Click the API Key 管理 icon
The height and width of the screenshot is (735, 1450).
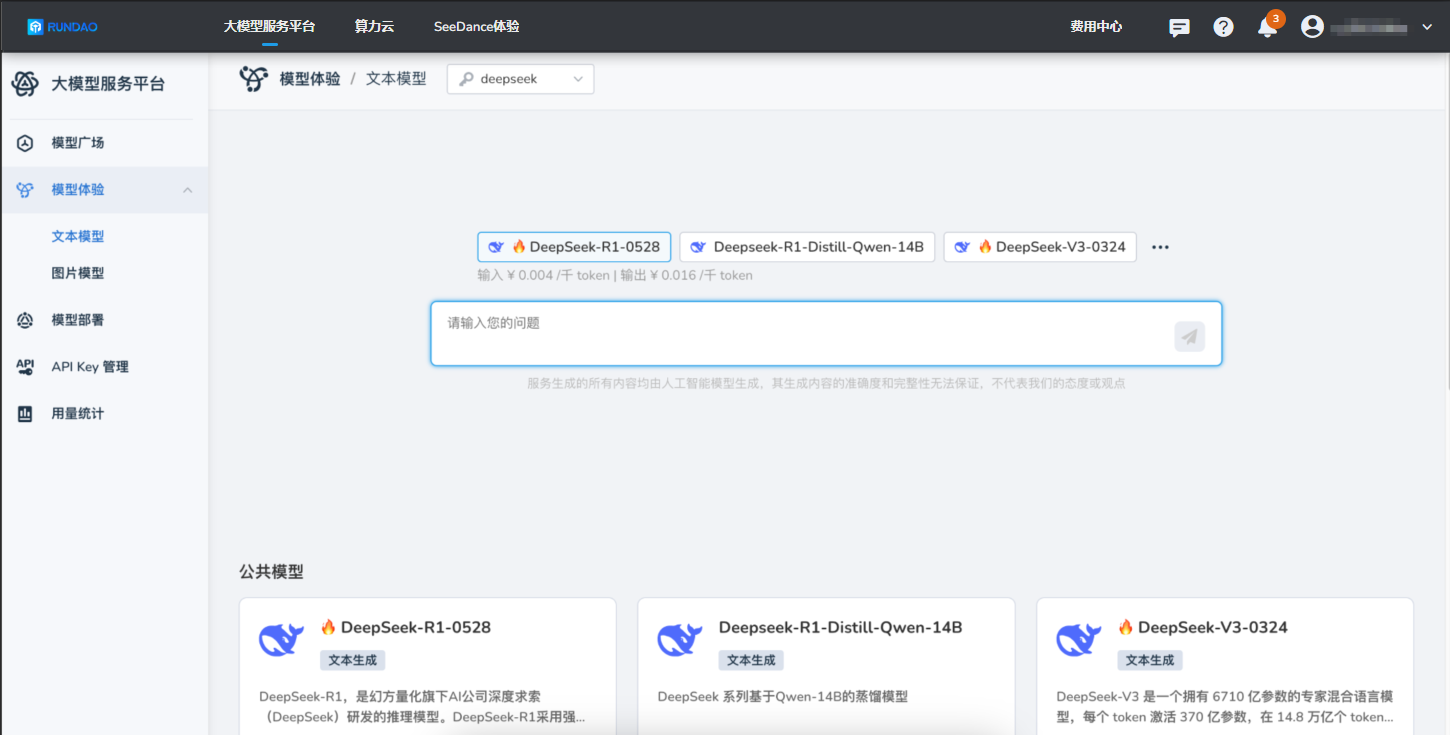[x=25, y=367]
